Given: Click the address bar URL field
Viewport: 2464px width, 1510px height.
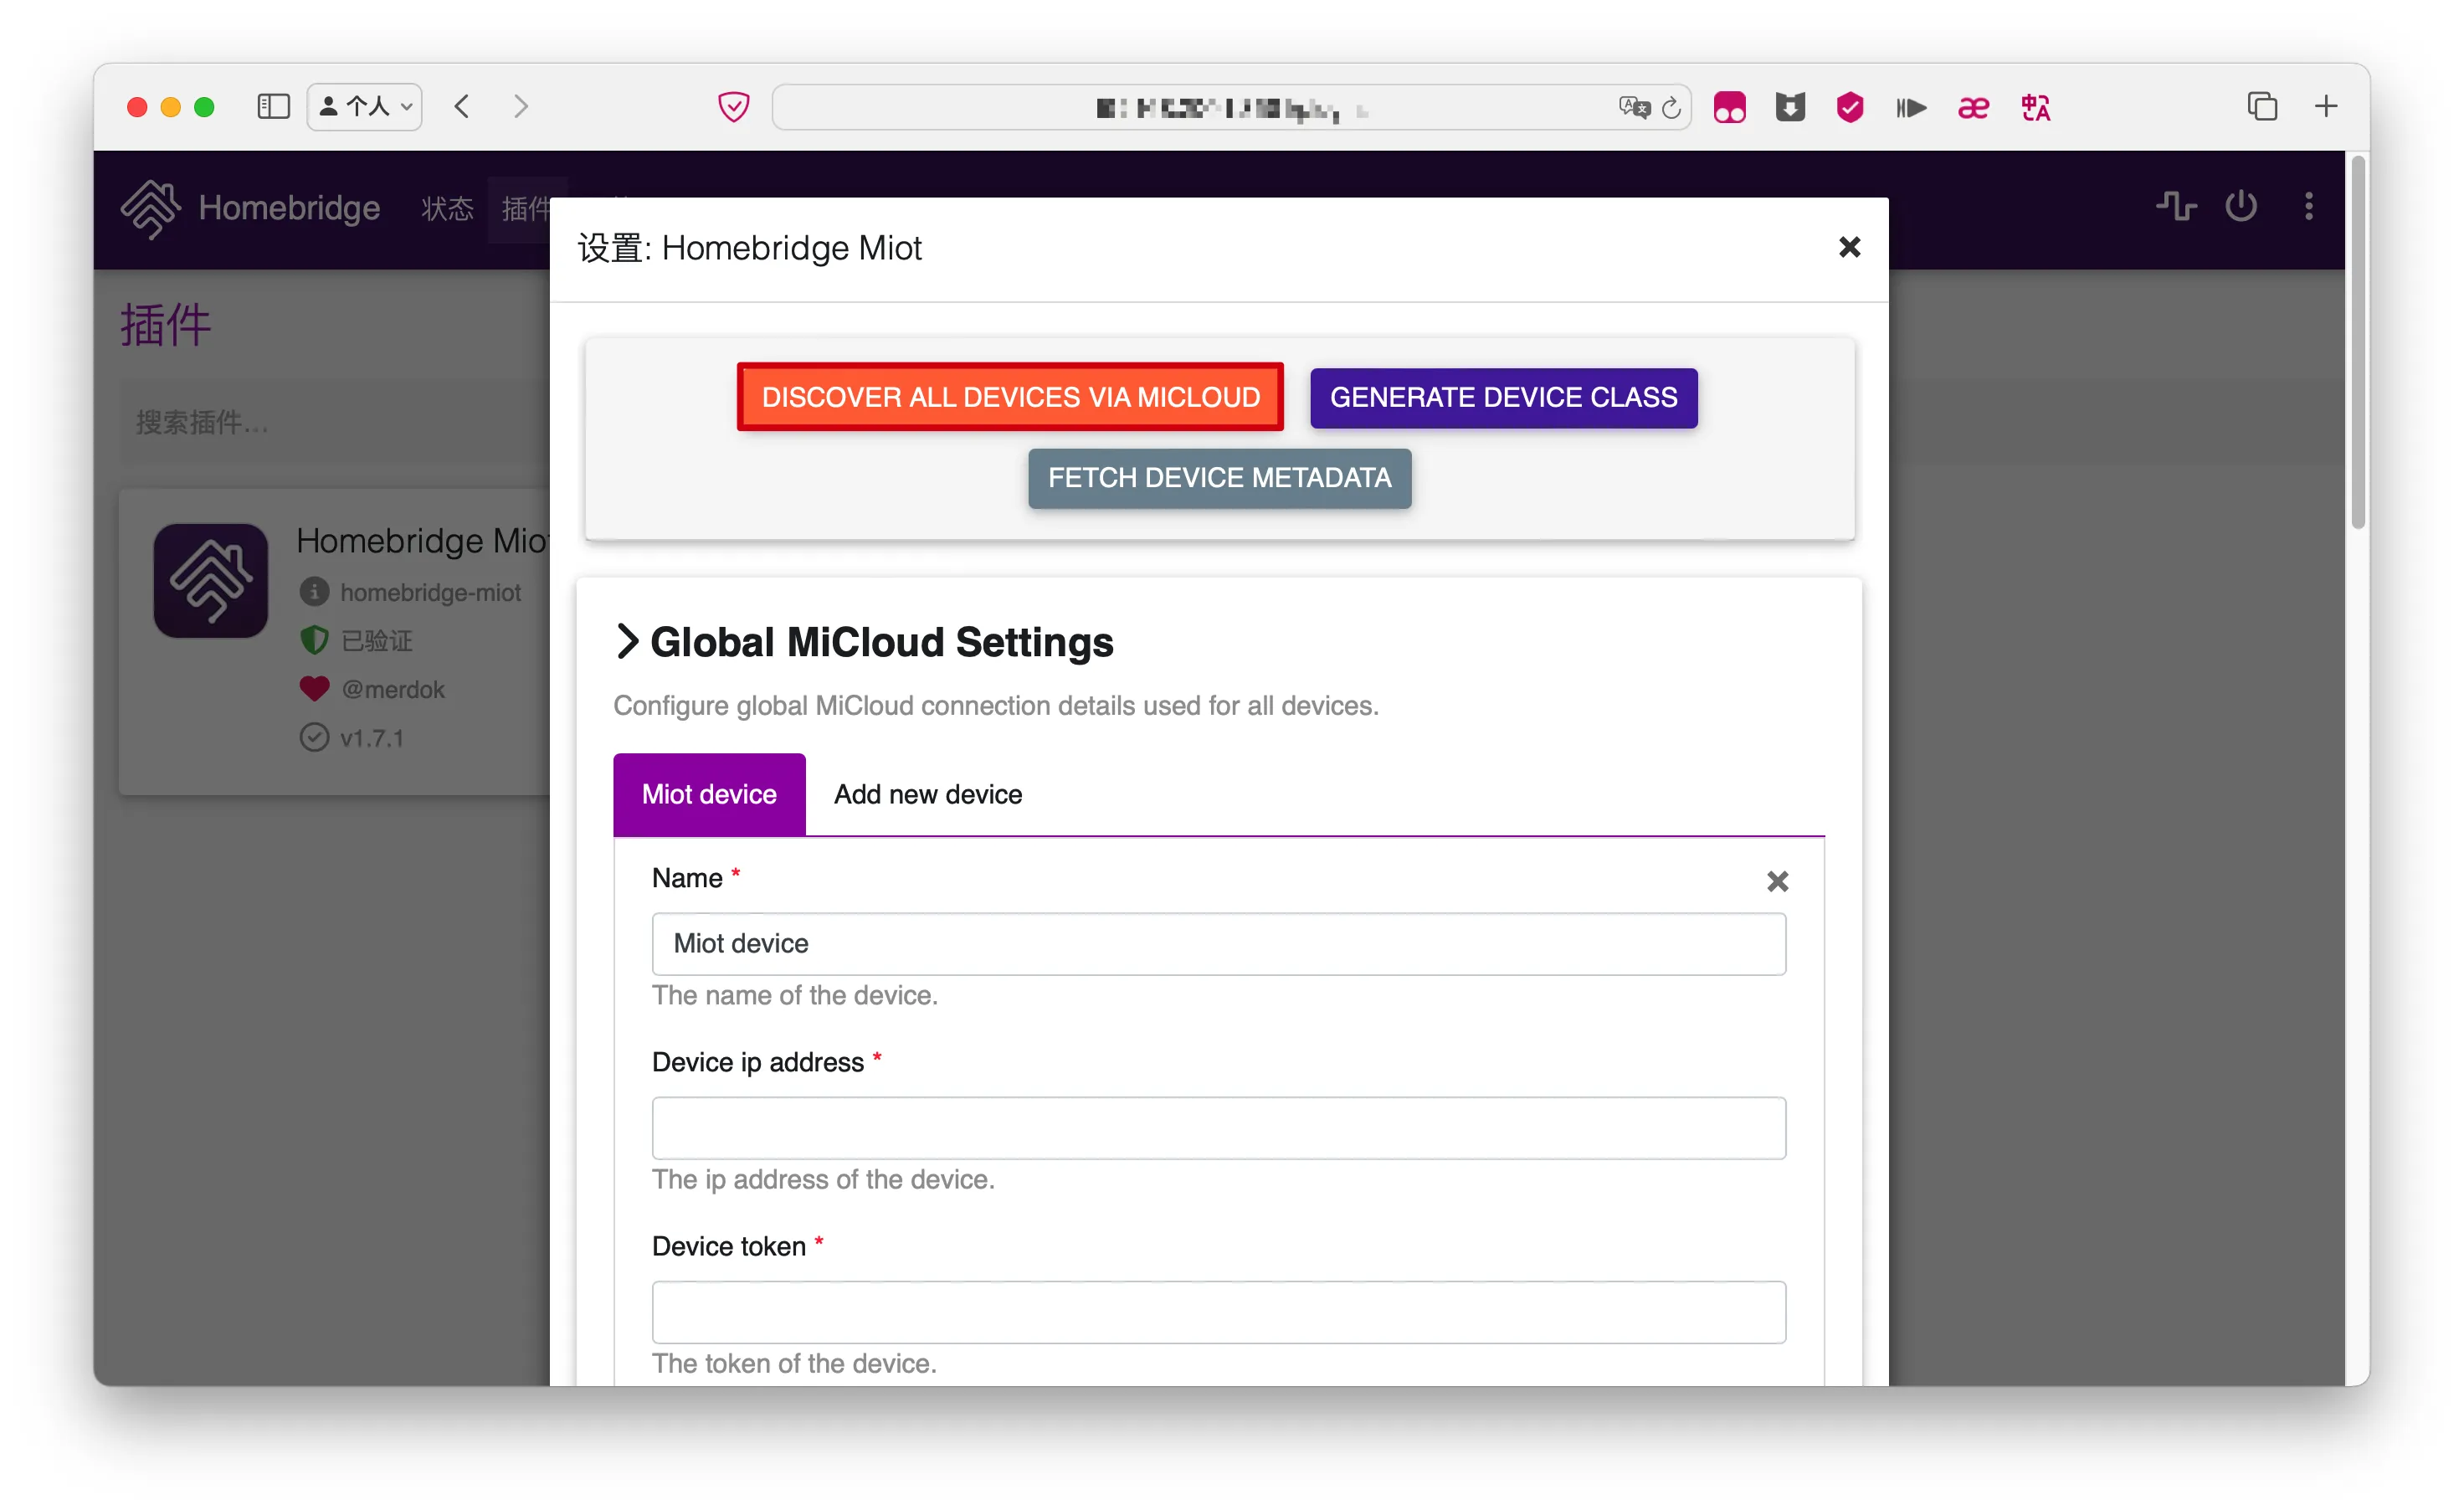Looking at the screenshot, I should 1230,107.
